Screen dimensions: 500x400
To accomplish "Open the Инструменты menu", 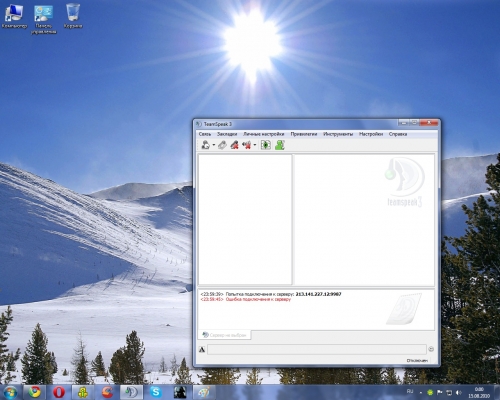I will 338,134.
